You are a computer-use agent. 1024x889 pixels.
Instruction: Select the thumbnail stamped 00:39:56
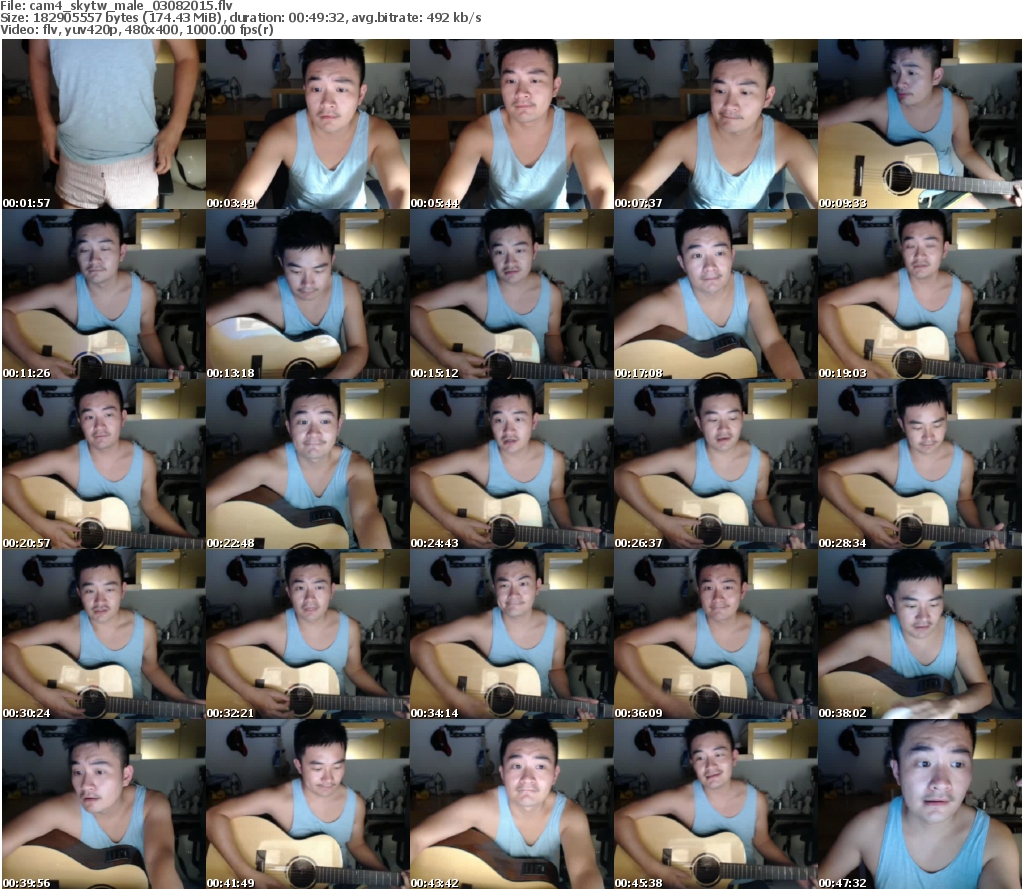coord(104,803)
